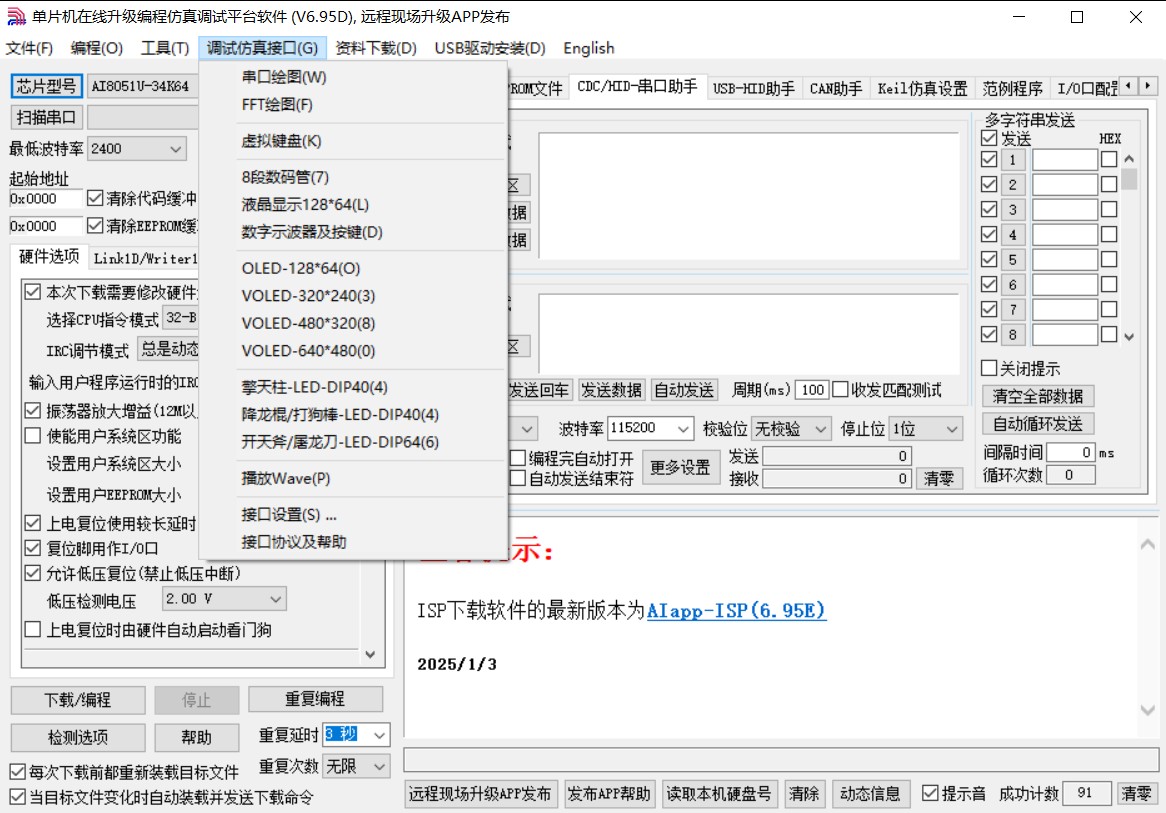This screenshot has width=1166, height=813.
Task: Click the 清空全部数据 button
Action: [1037, 396]
